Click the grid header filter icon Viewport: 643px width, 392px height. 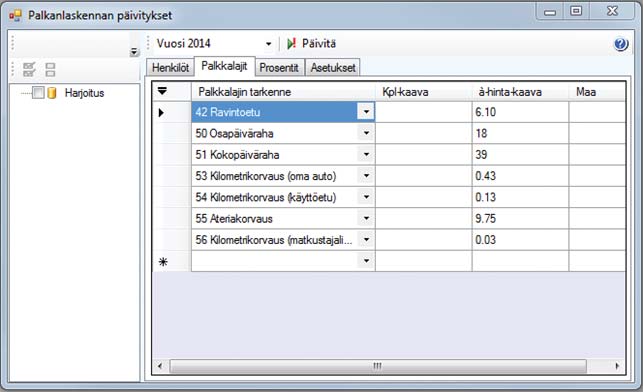(x=162, y=91)
